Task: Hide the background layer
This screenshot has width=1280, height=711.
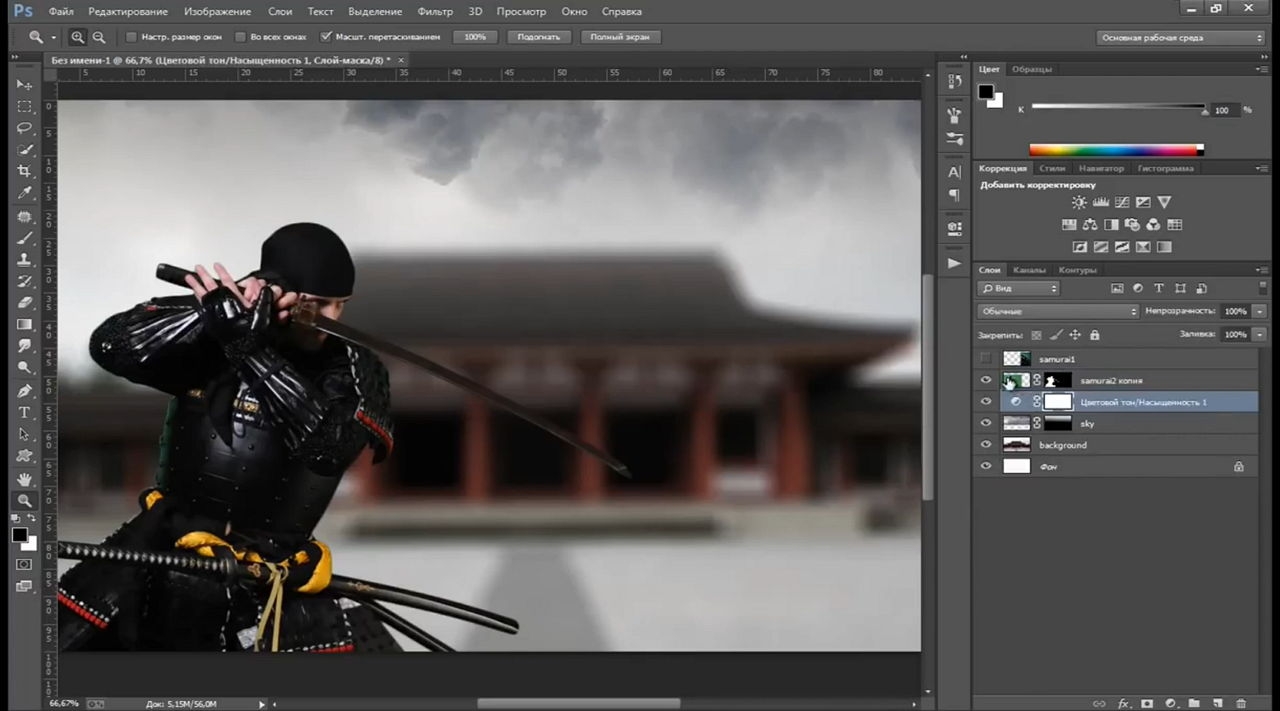Action: (986, 445)
